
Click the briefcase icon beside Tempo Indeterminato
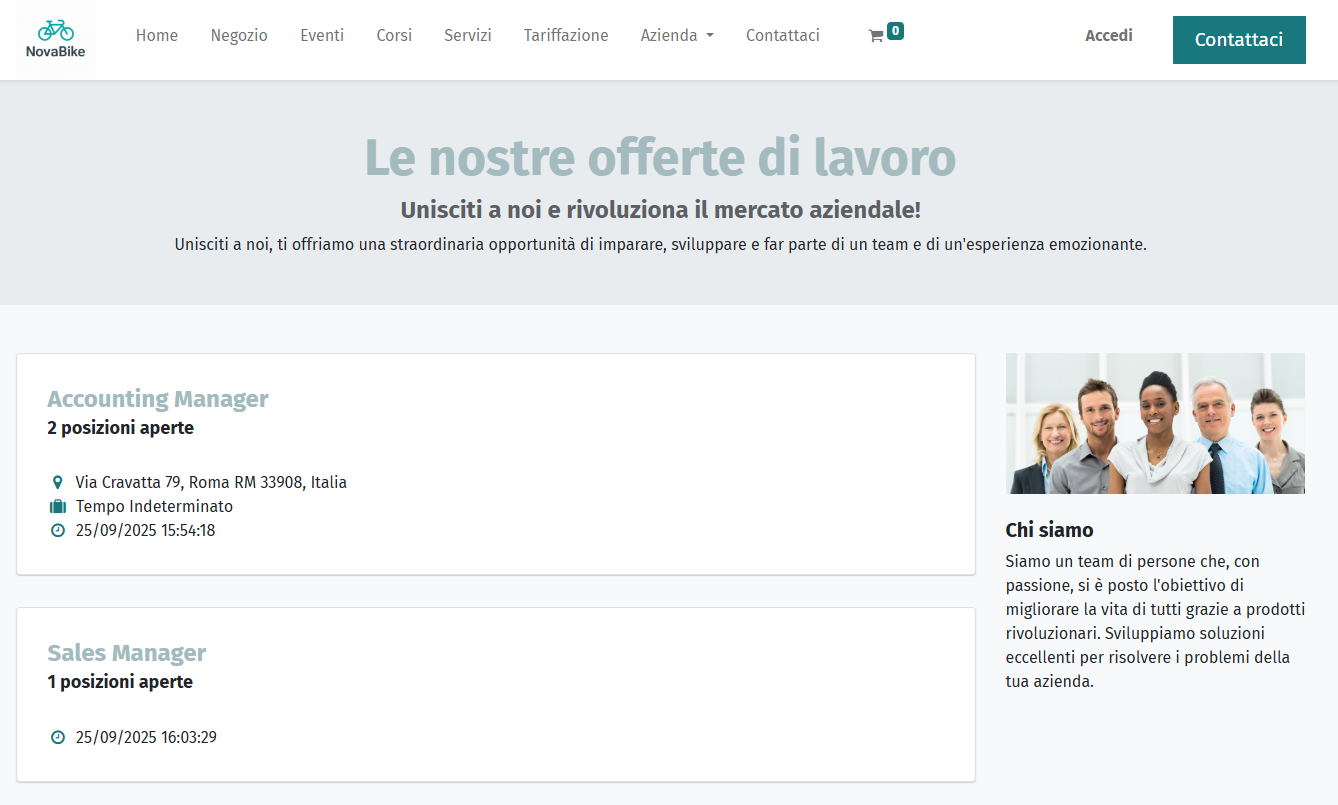point(57,507)
